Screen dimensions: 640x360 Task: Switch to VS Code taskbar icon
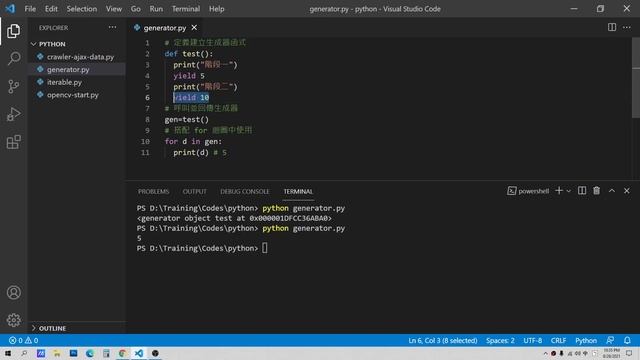point(139,353)
